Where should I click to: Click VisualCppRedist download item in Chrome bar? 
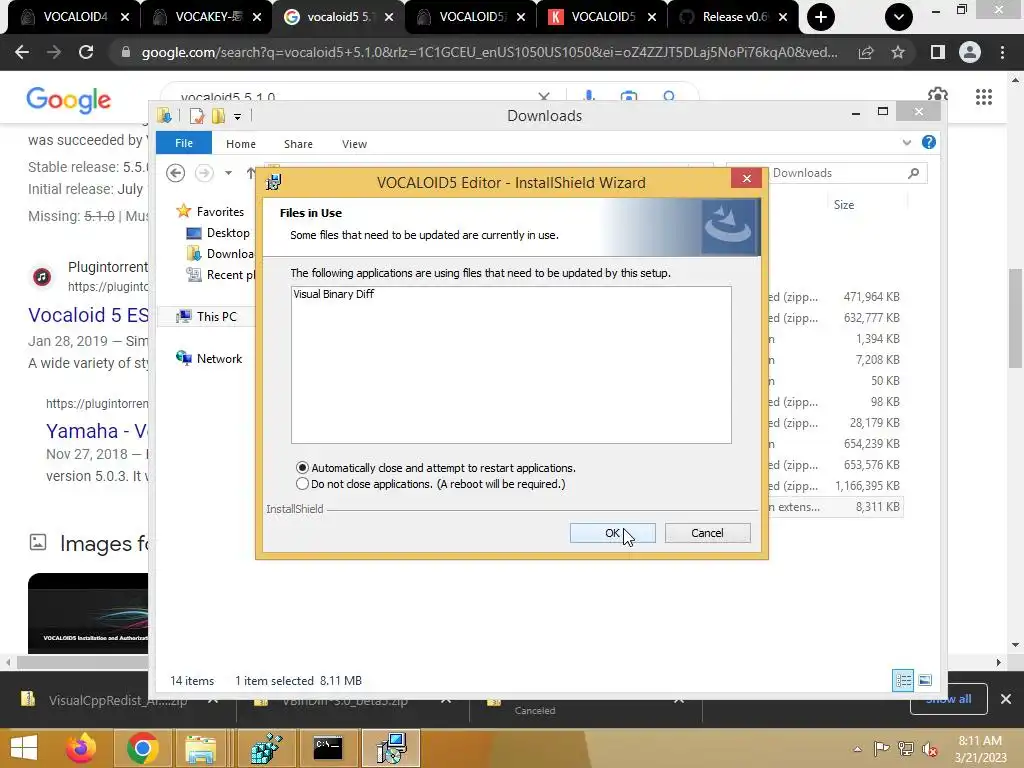coord(118,700)
